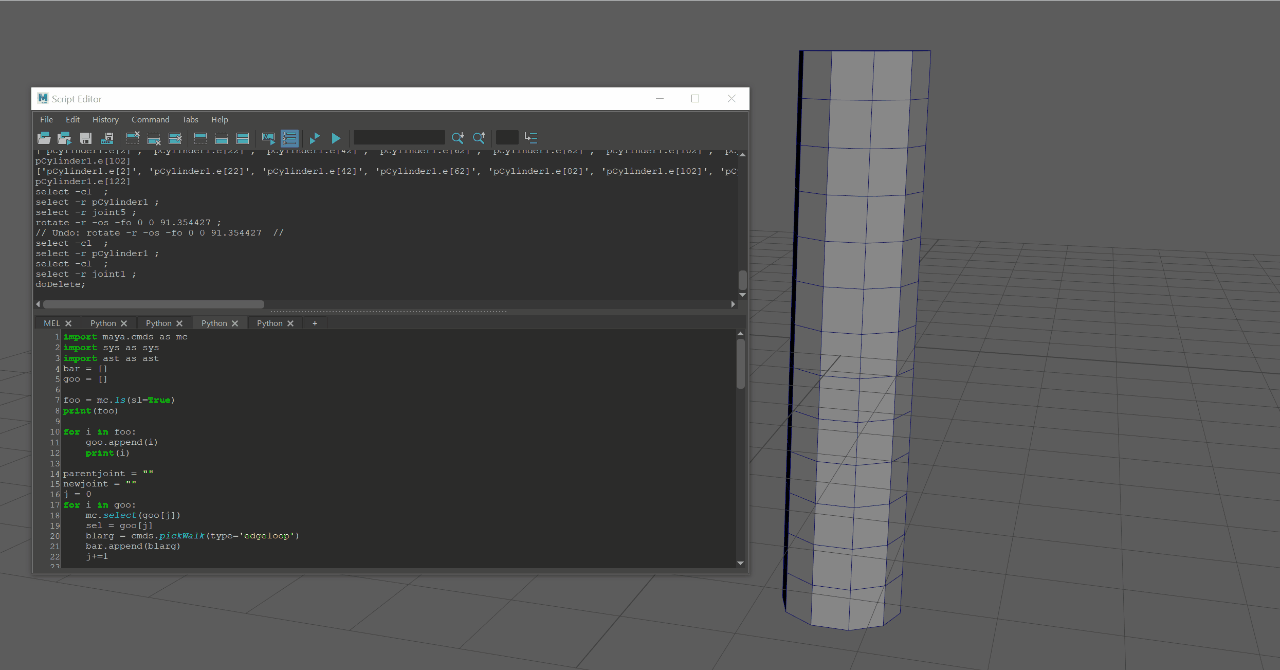The height and width of the screenshot is (670, 1280).
Task: Click the line 'bar.append(blarg)'
Action: pyautogui.click(x=133, y=546)
